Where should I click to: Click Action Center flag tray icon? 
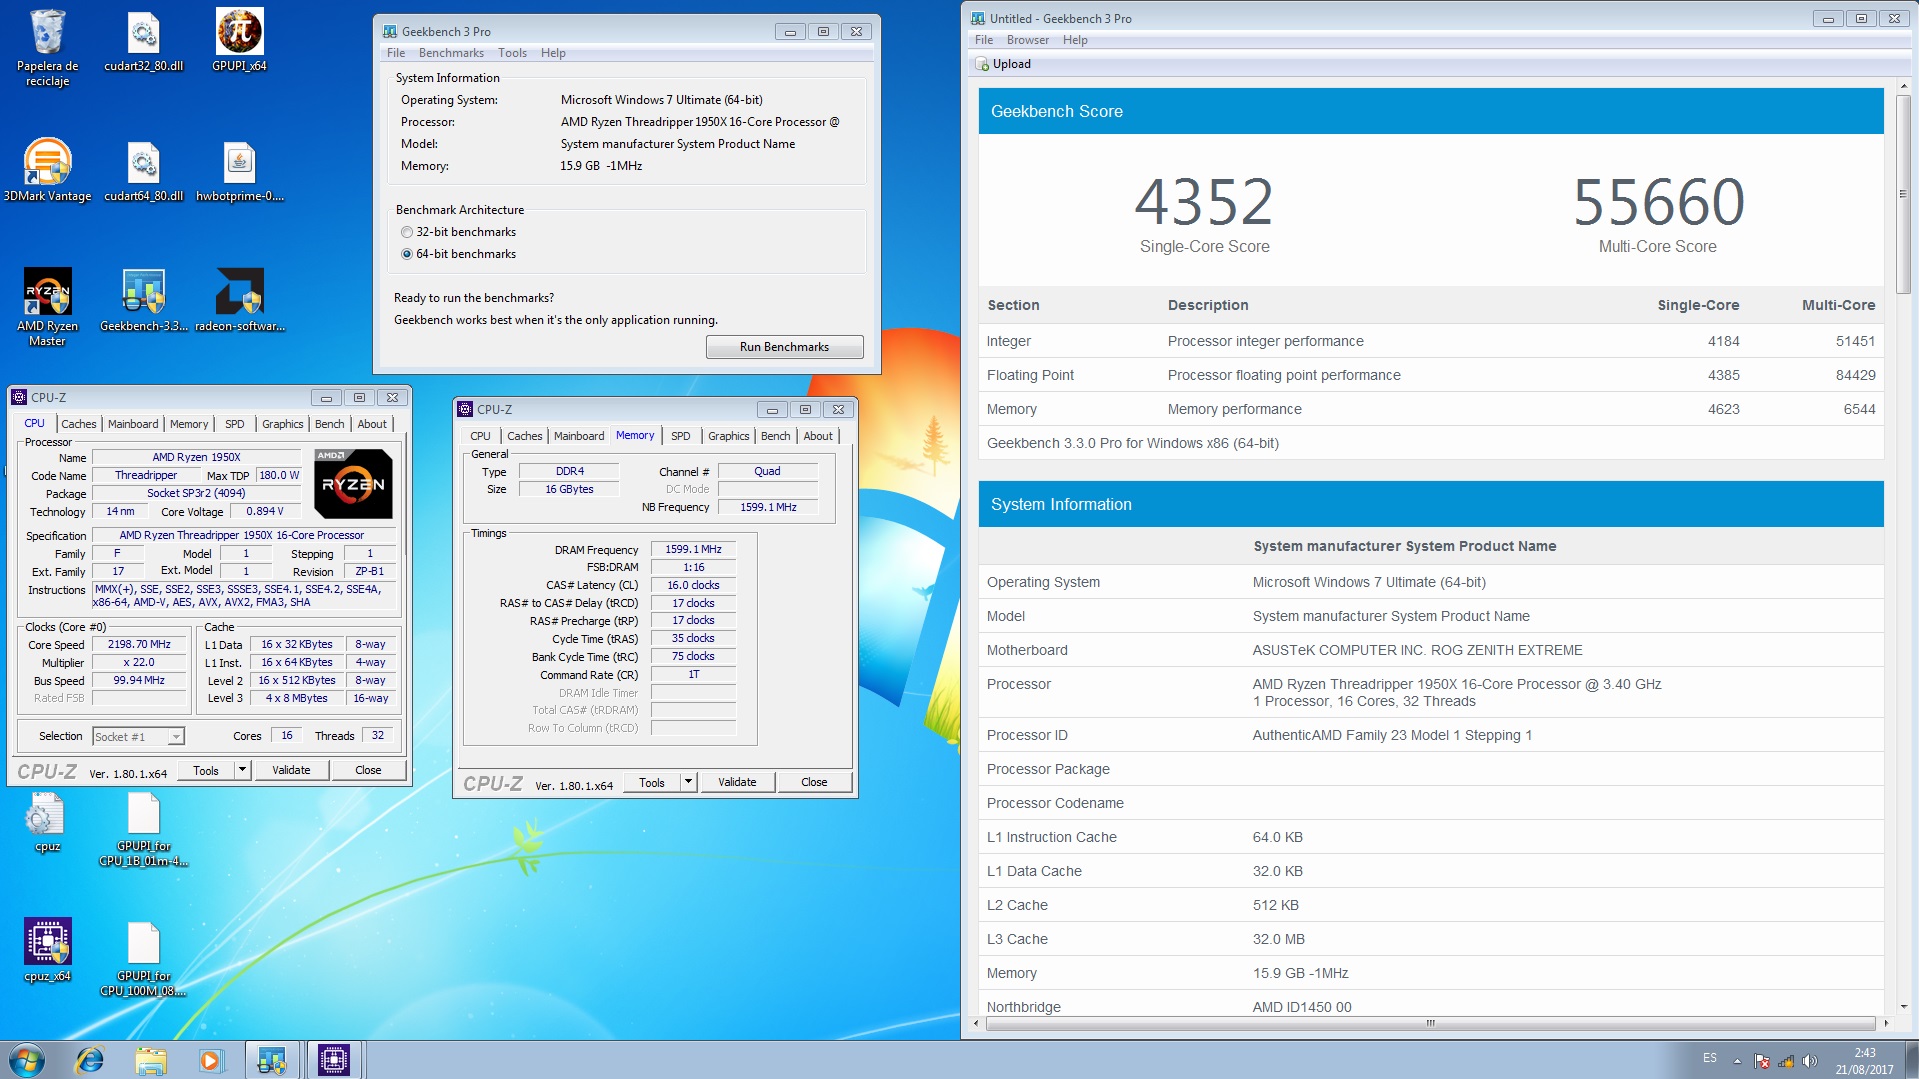coord(1762,1061)
